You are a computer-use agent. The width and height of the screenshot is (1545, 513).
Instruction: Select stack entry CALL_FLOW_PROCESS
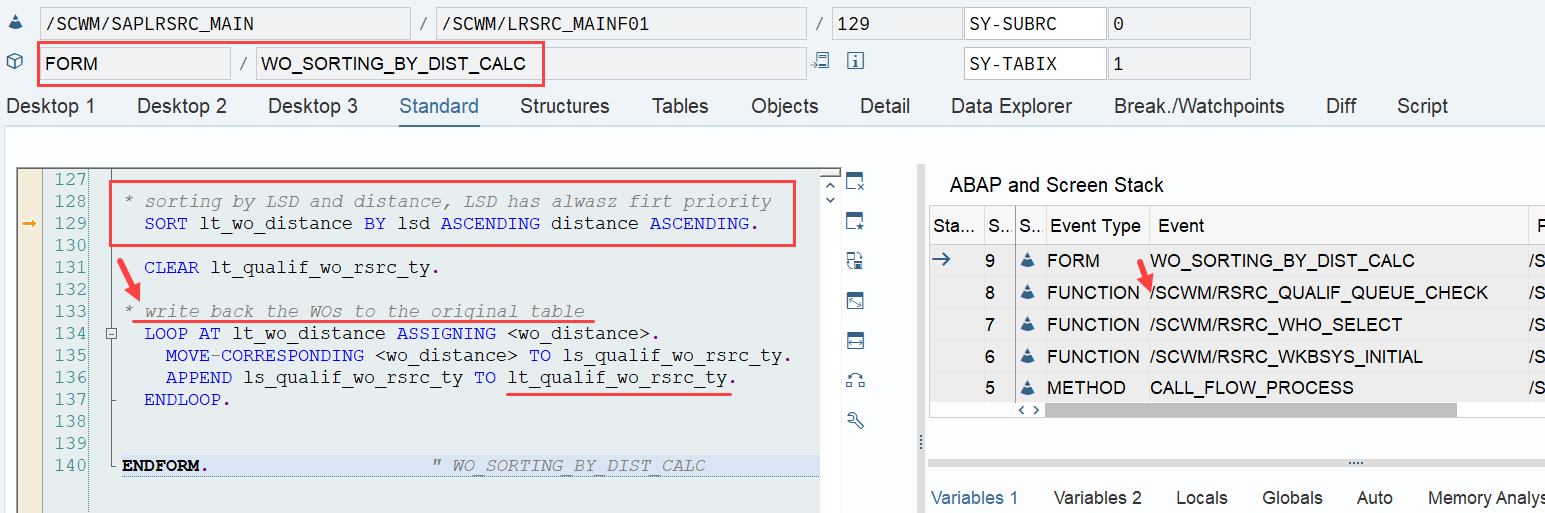1251,387
